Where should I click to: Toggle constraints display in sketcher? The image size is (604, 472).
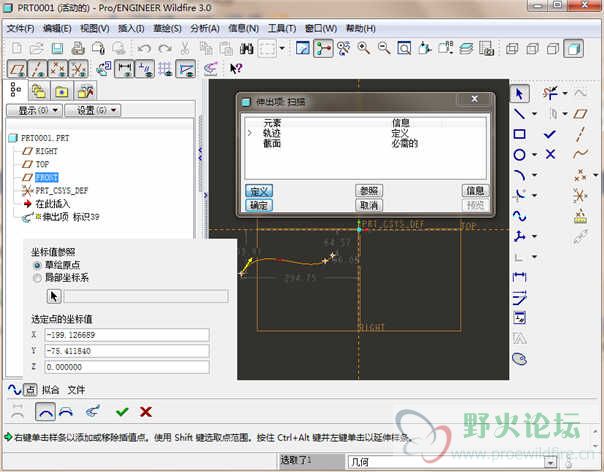(144, 69)
